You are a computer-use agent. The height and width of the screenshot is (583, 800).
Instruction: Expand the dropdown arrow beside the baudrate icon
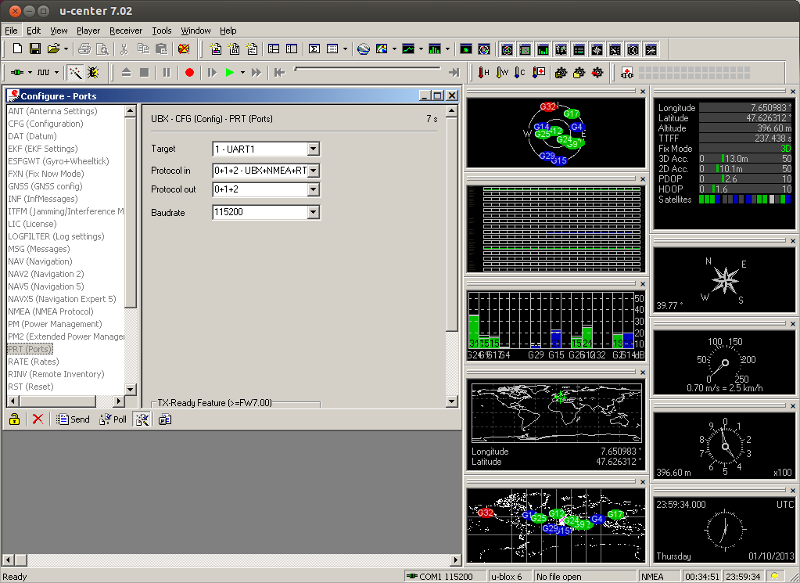pyautogui.click(x=57, y=72)
